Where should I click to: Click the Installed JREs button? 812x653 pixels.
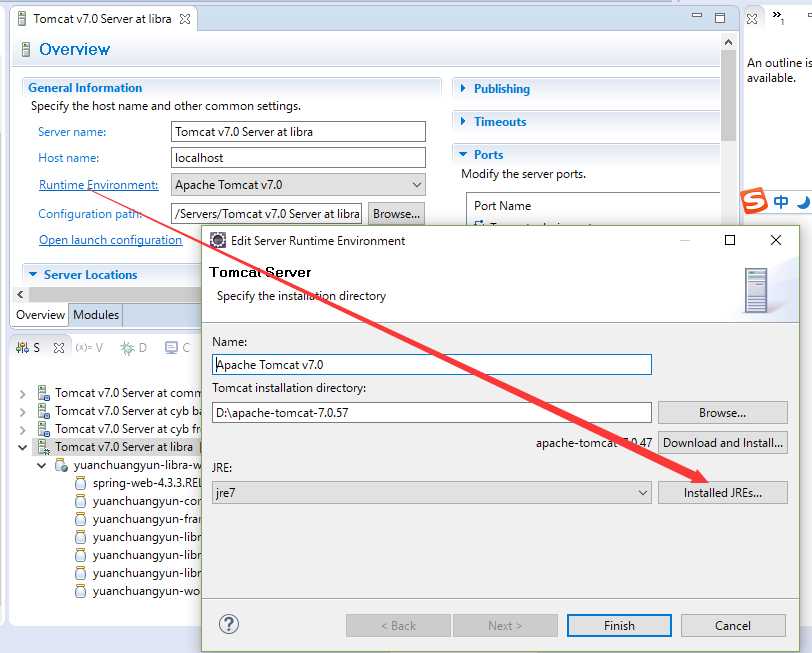click(722, 492)
